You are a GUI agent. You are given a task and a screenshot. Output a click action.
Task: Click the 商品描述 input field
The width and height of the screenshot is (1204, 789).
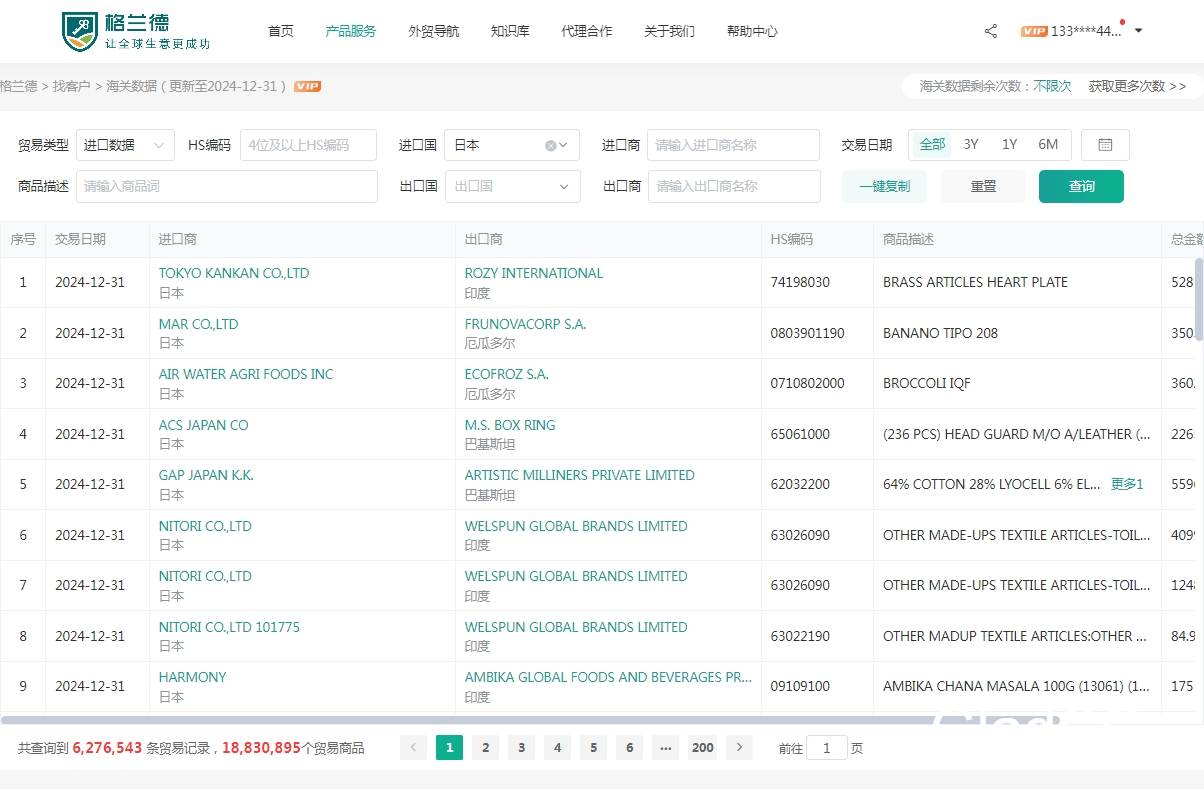[227, 186]
